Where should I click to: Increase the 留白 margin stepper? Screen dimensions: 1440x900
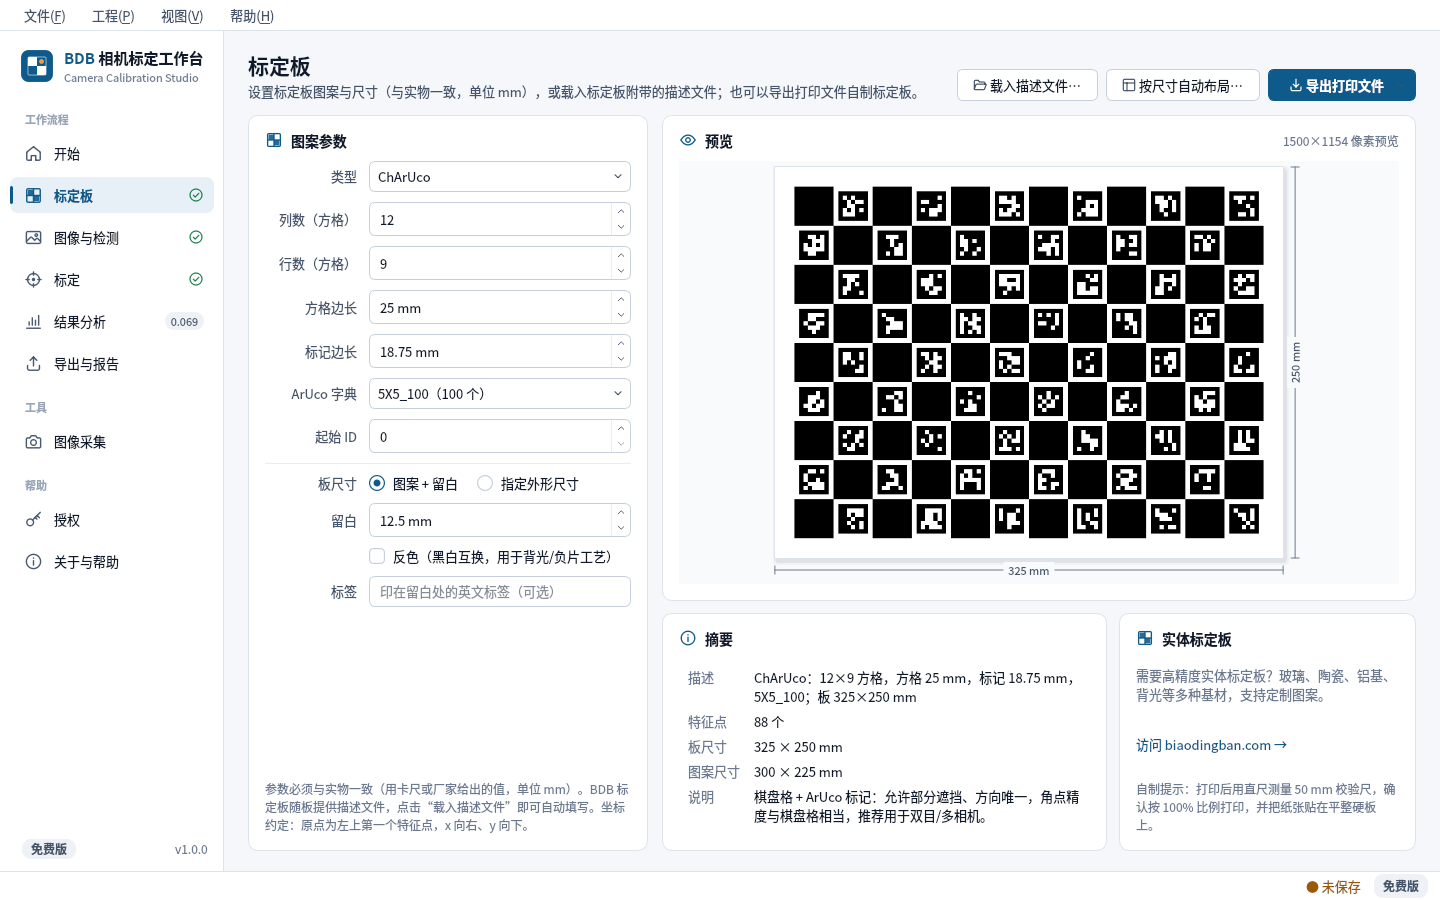coord(621,513)
